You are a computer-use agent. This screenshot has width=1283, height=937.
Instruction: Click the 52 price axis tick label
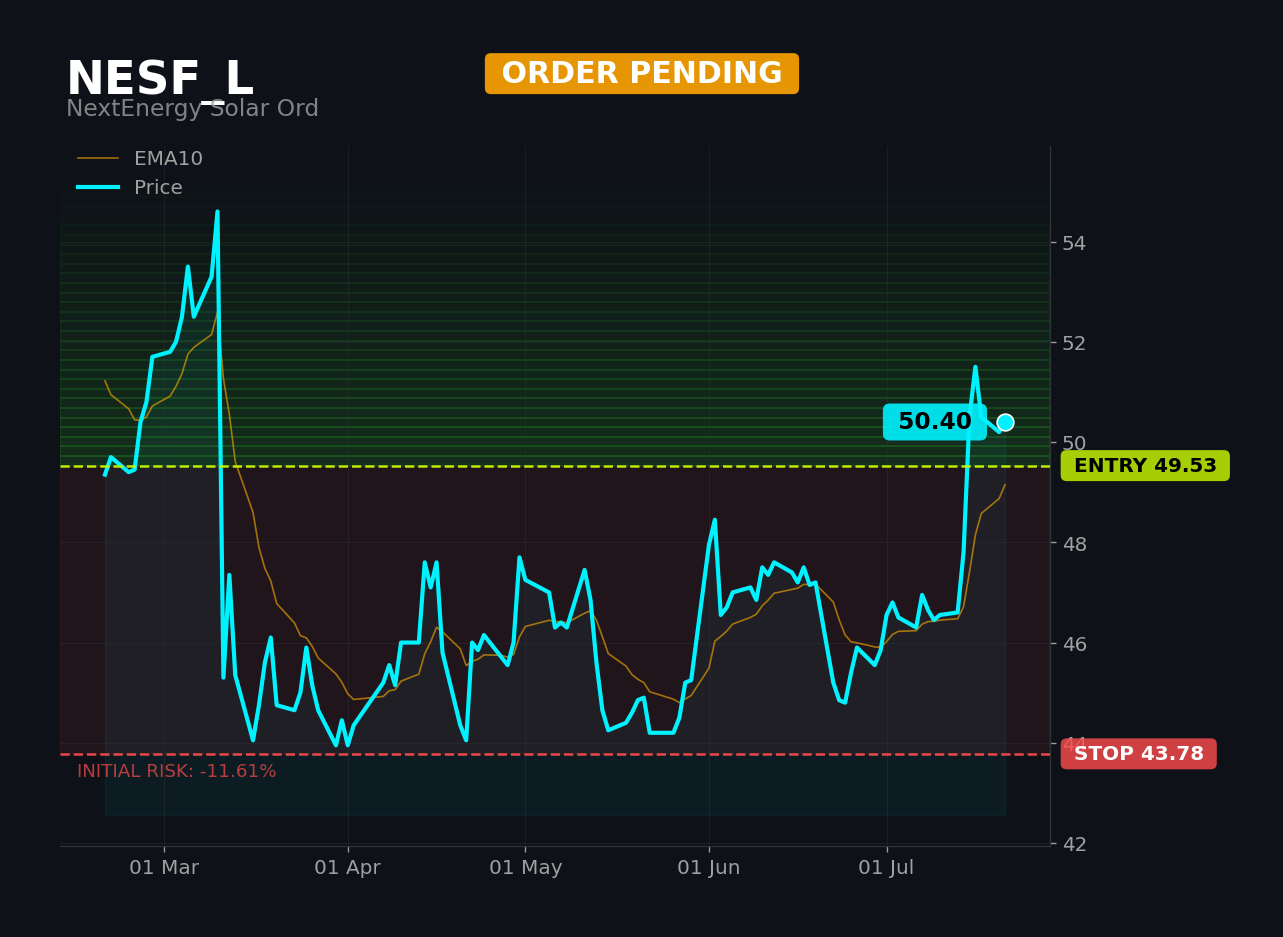tap(1074, 343)
